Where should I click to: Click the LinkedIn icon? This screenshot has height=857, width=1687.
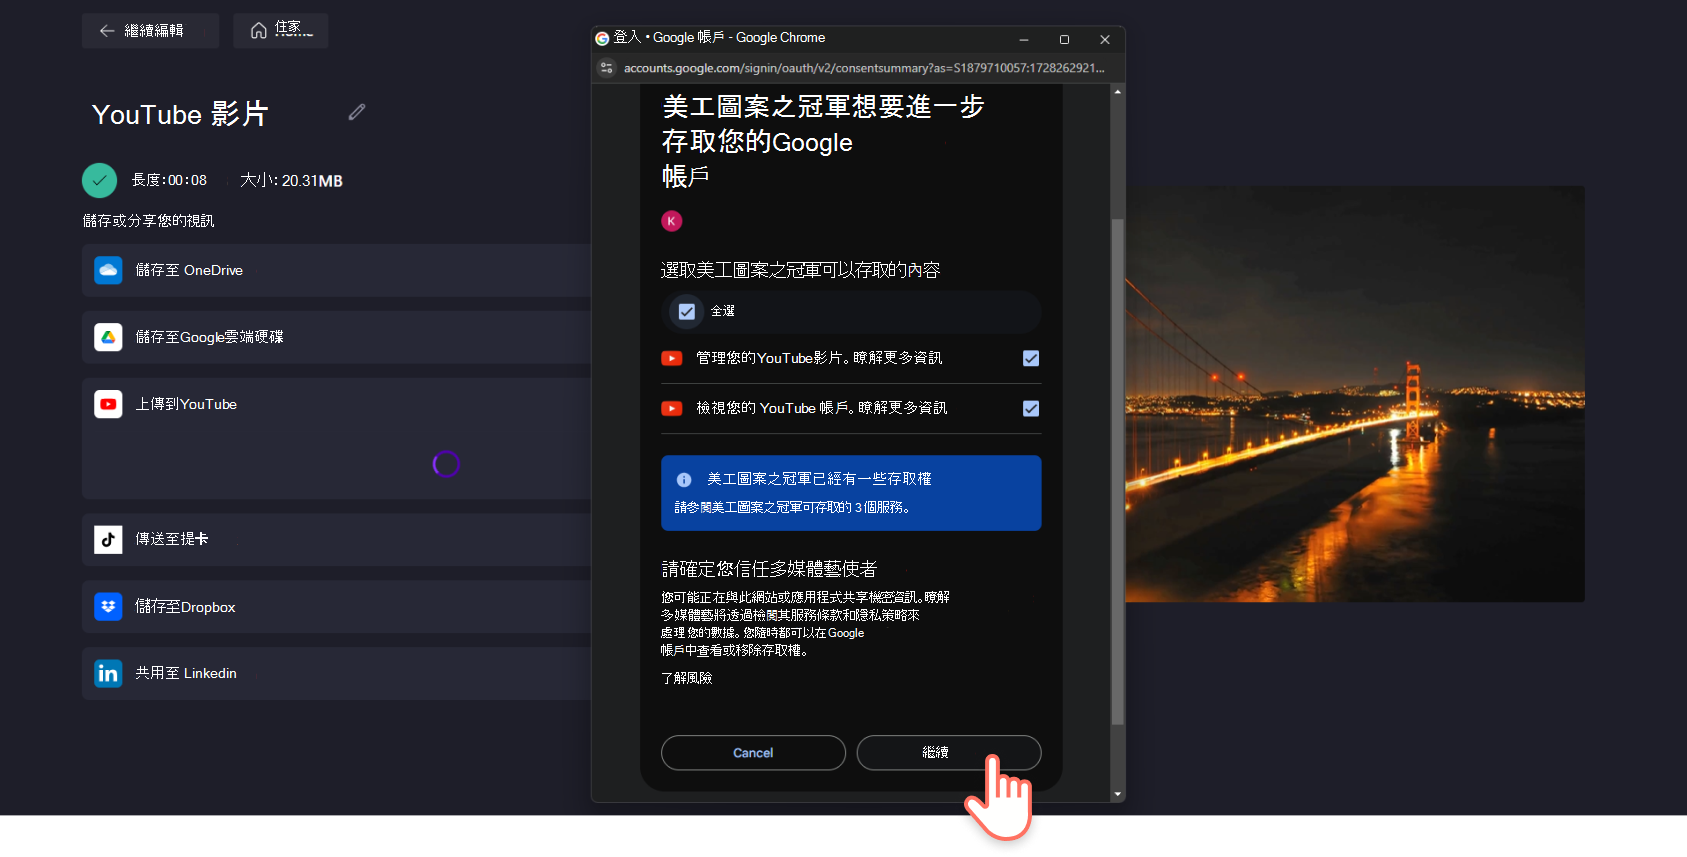pyautogui.click(x=108, y=673)
